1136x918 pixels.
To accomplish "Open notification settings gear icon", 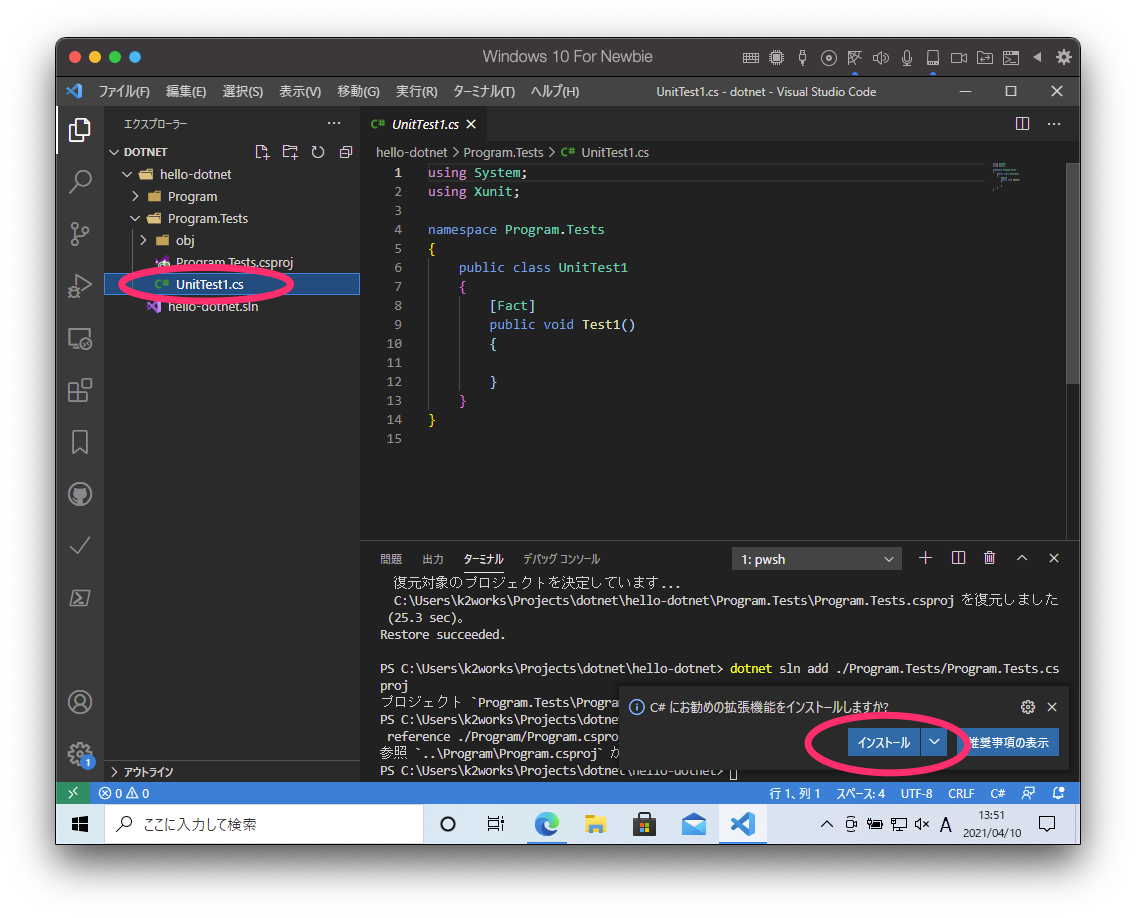I will point(1027,707).
